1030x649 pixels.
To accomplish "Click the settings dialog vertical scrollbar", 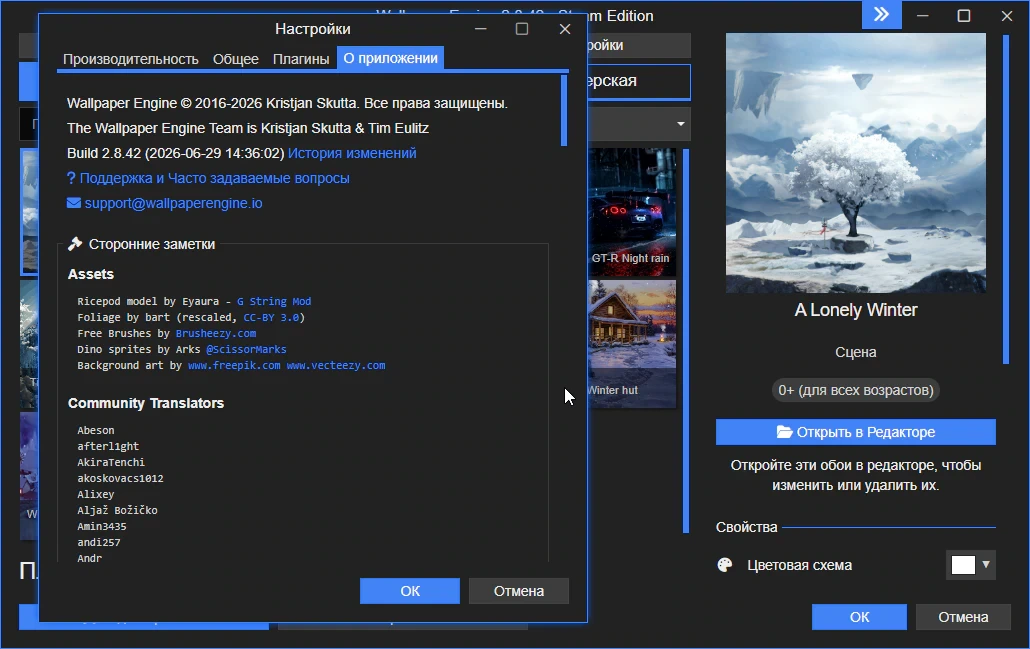I will tap(564, 110).
